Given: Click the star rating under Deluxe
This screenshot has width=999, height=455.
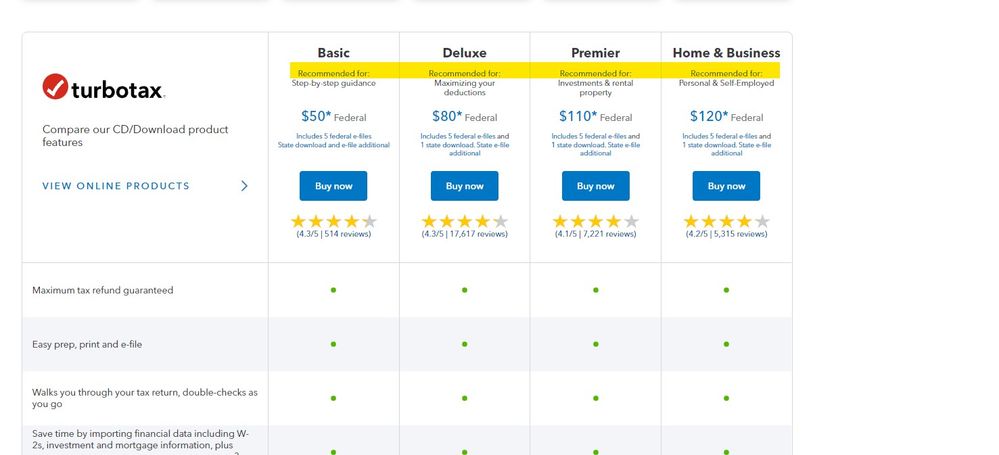Looking at the screenshot, I should tap(464, 222).
